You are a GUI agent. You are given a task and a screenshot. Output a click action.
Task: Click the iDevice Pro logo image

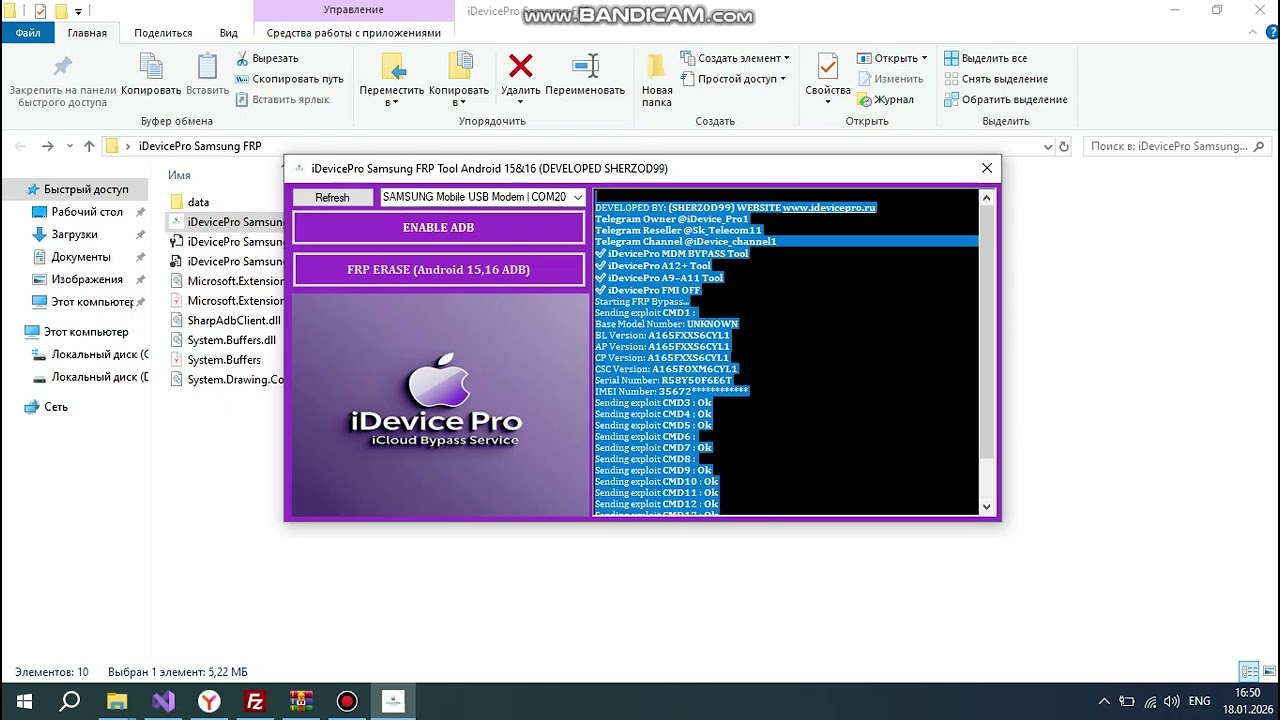pos(438,404)
